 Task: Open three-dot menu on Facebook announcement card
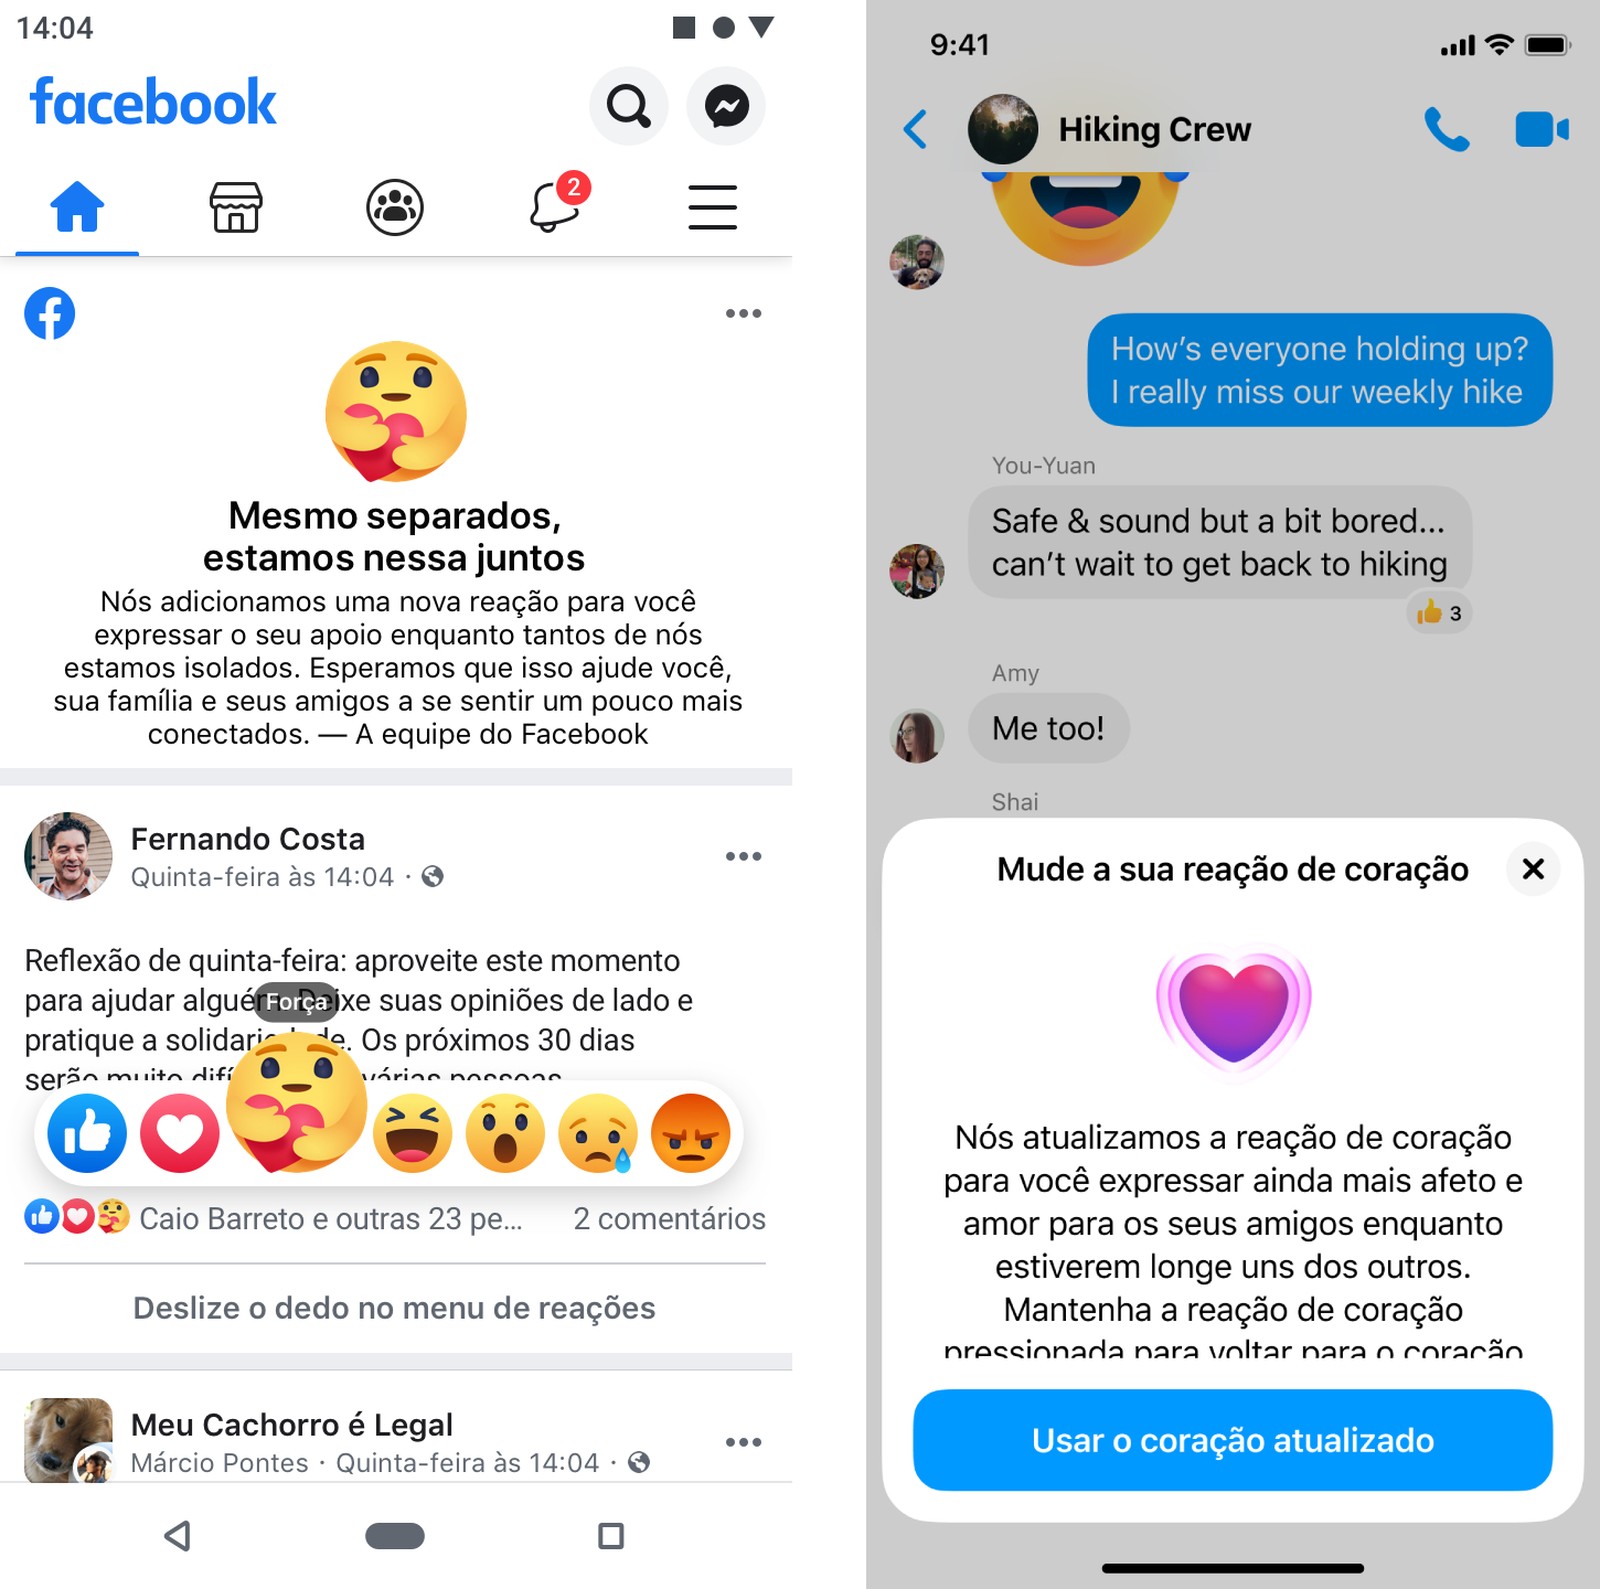coord(743,313)
